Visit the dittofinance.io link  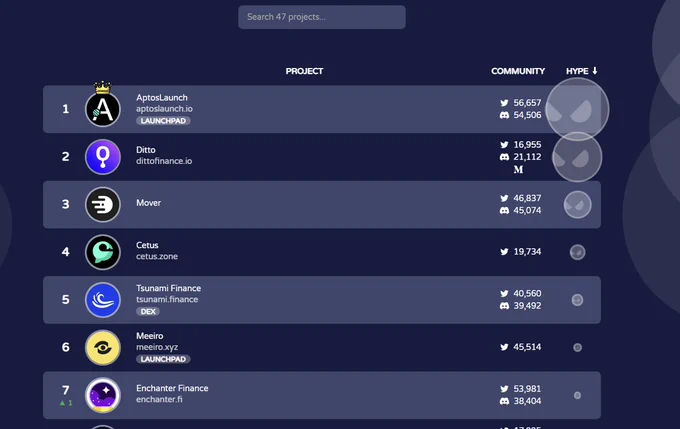[164, 161]
